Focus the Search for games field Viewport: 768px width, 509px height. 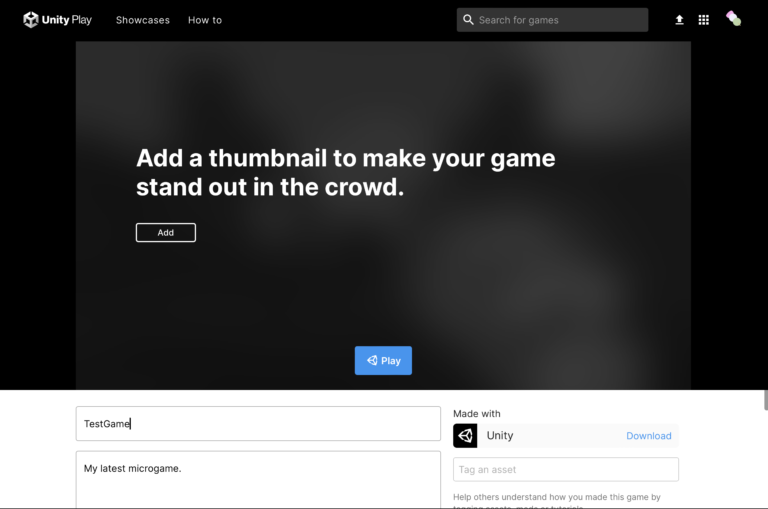point(560,20)
